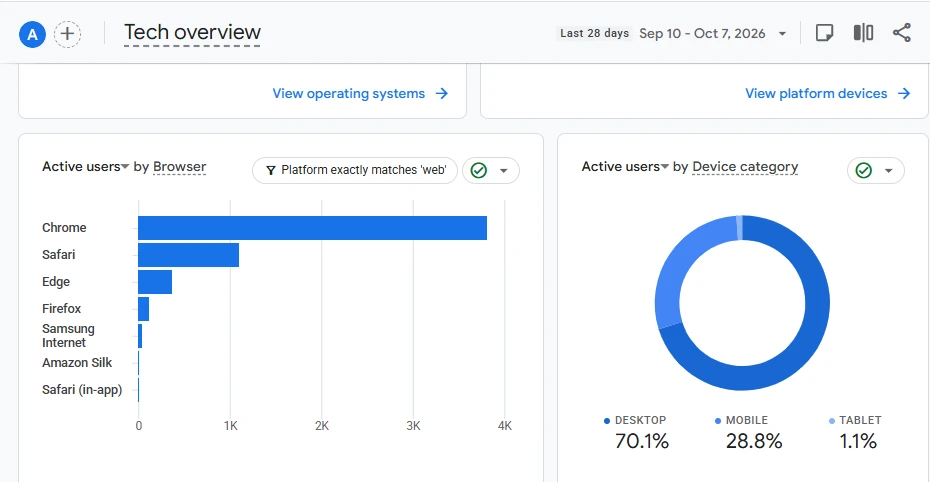Click the Safari bar in the chart

coord(189,255)
